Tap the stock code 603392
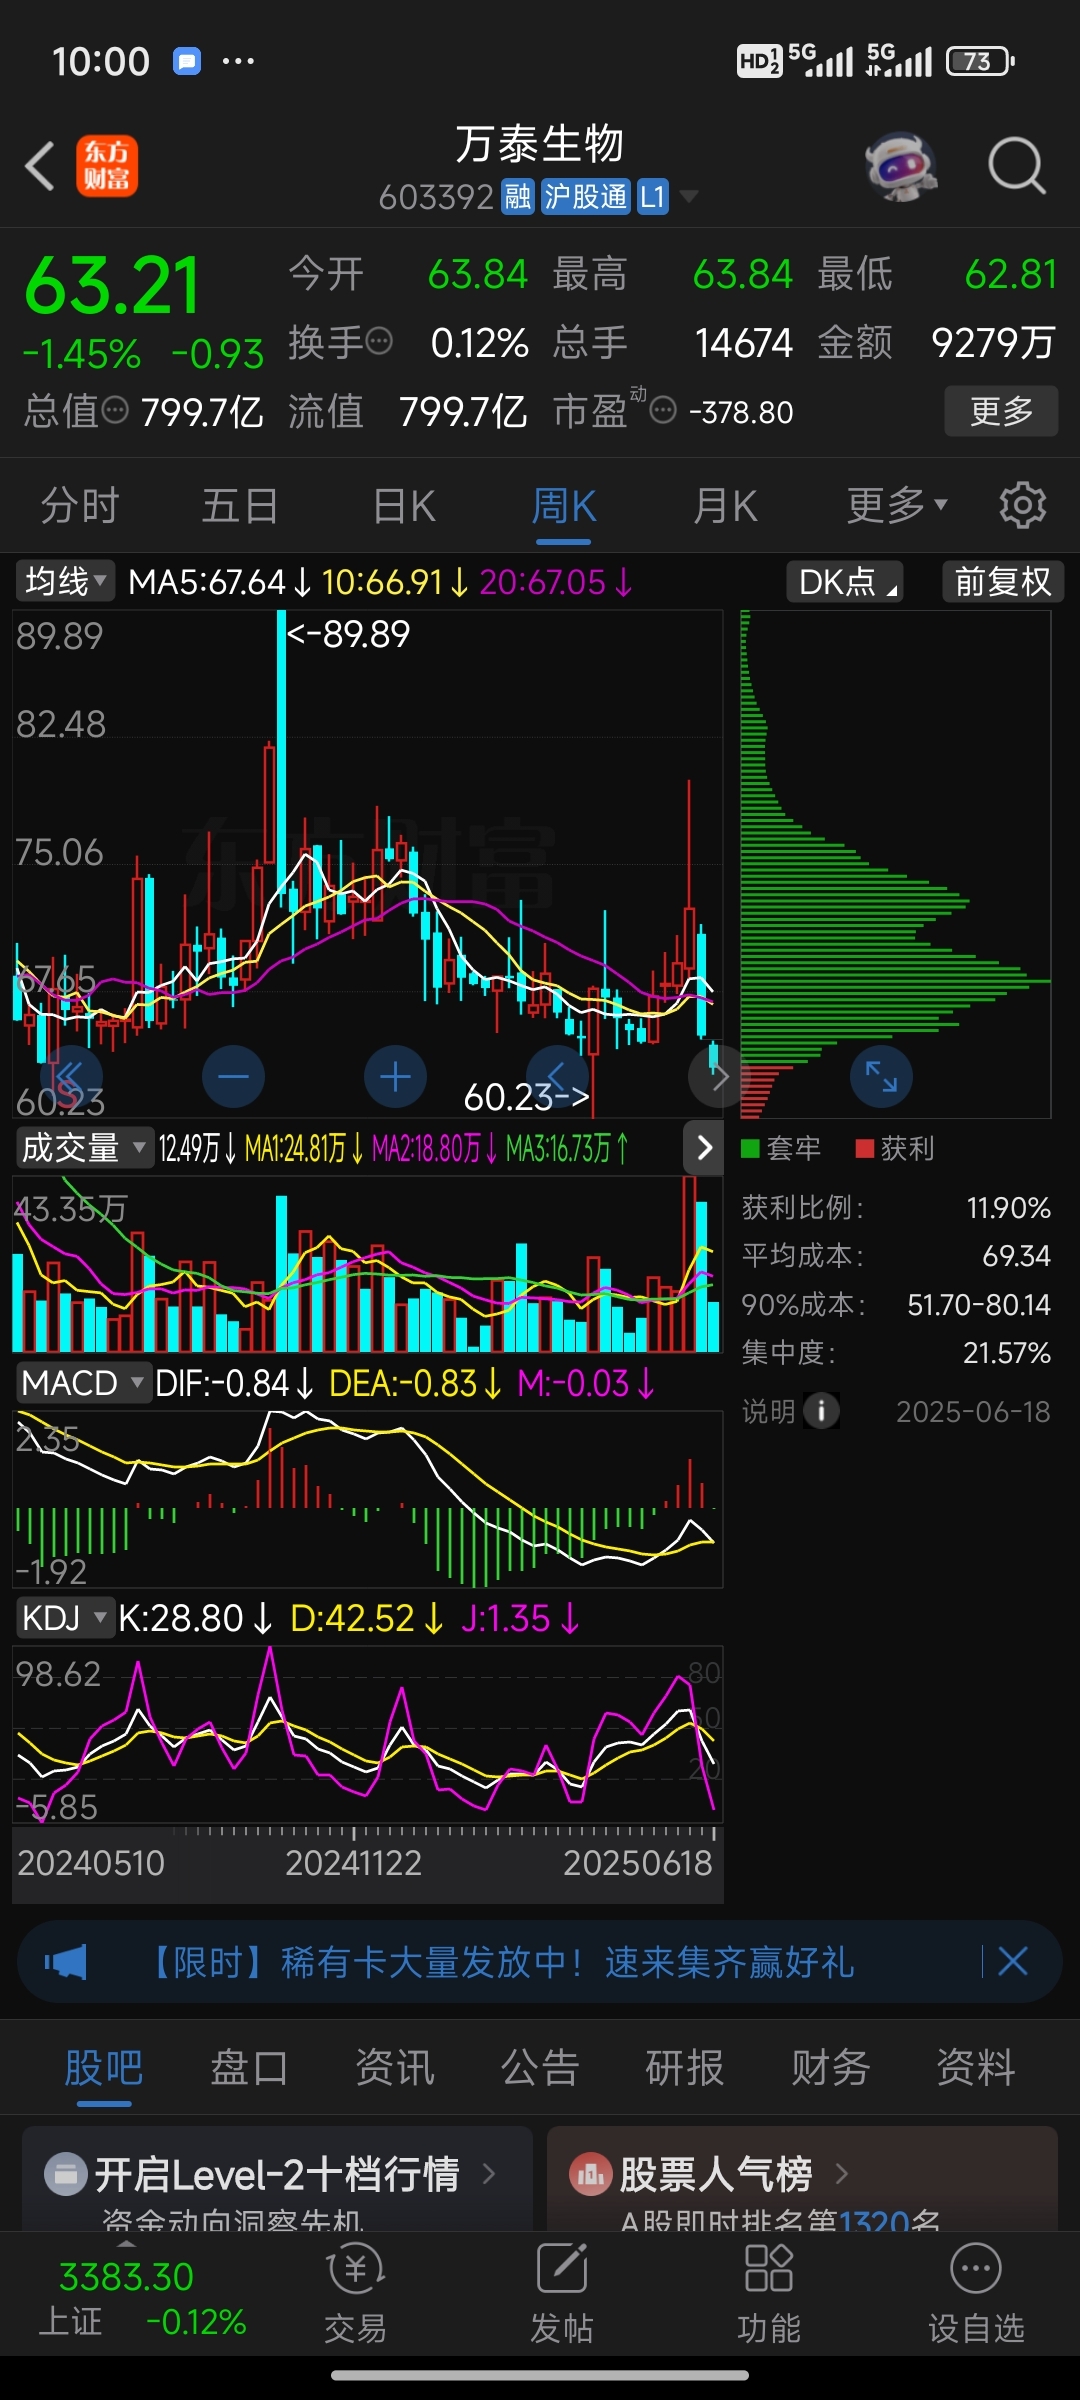The height and width of the screenshot is (2400, 1080). [436, 197]
